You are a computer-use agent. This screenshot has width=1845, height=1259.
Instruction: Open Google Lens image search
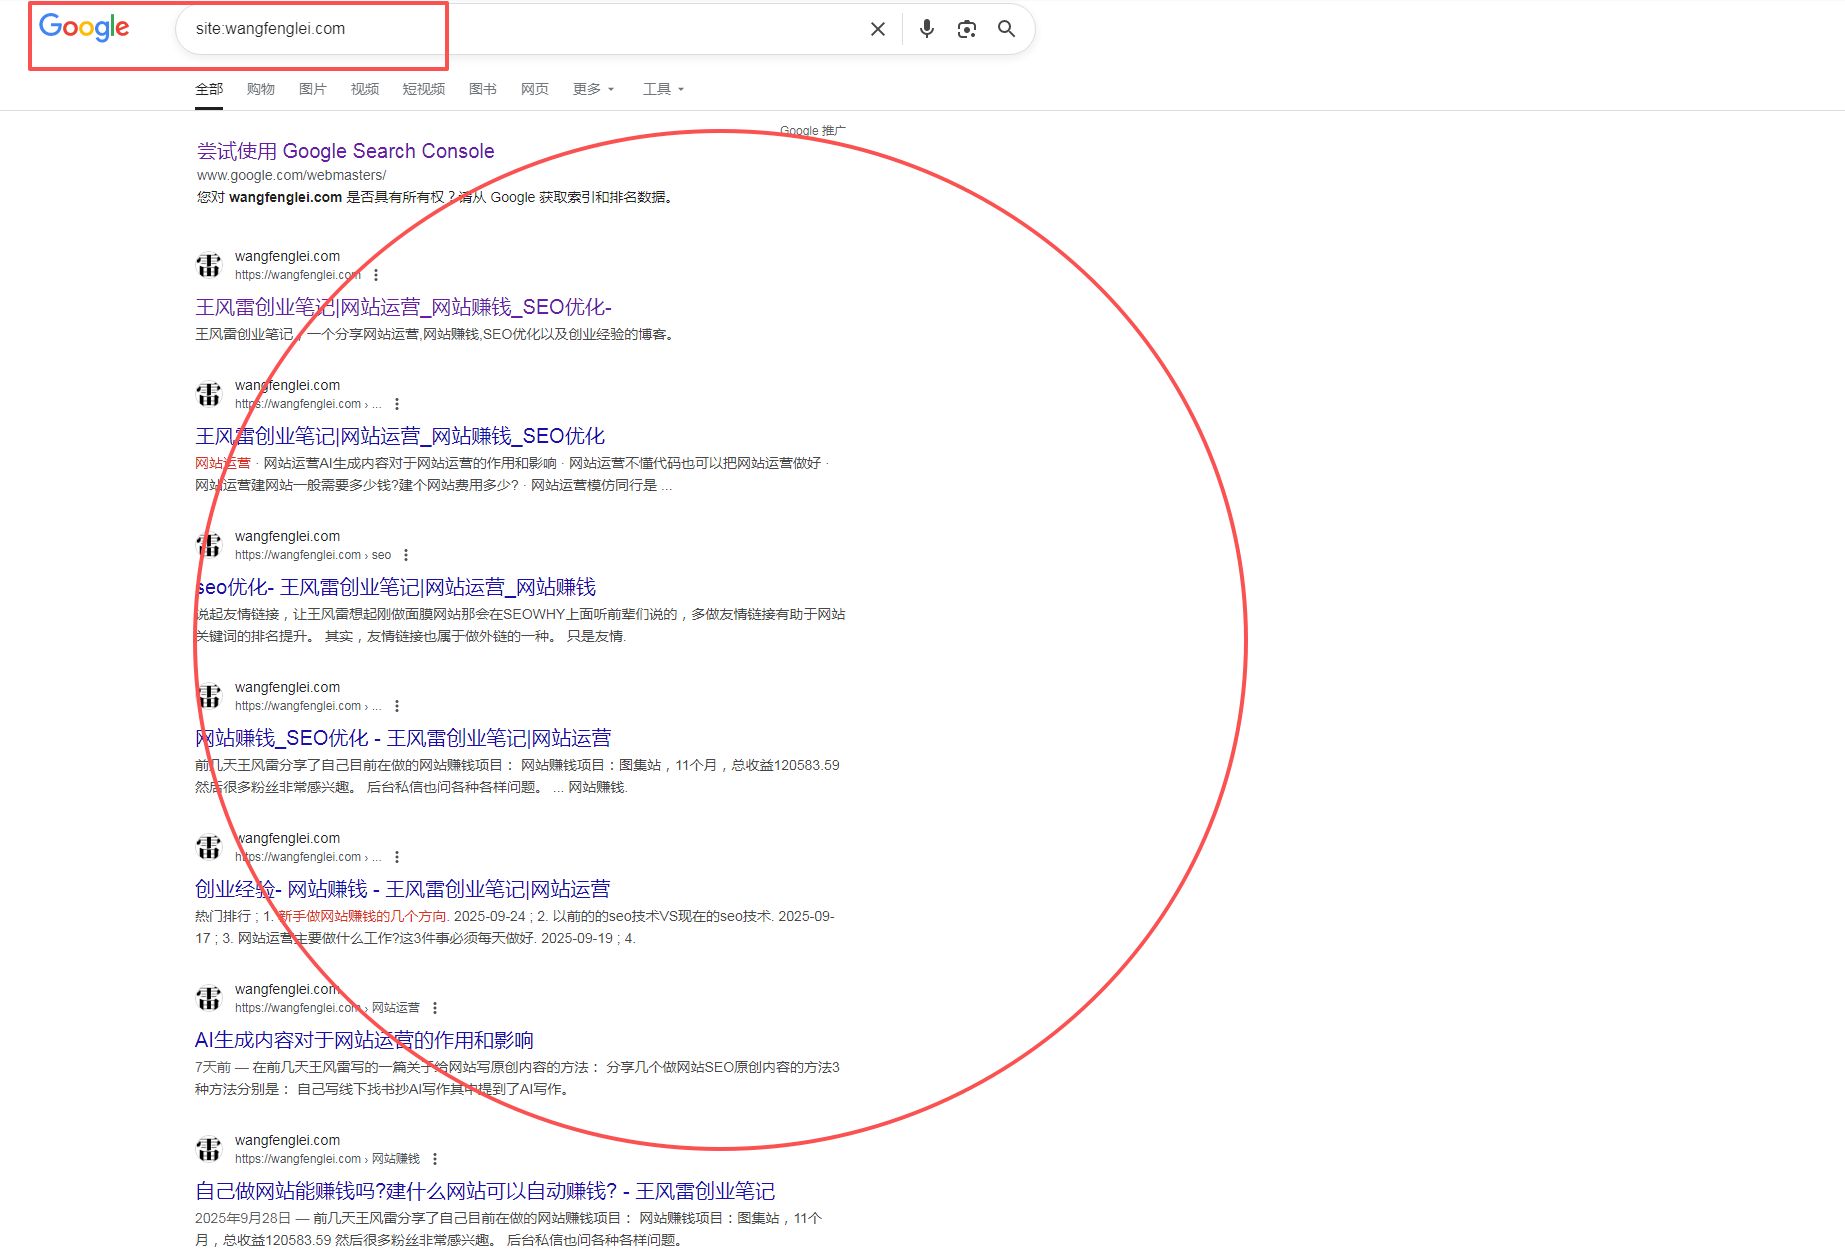tap(966, 28)
